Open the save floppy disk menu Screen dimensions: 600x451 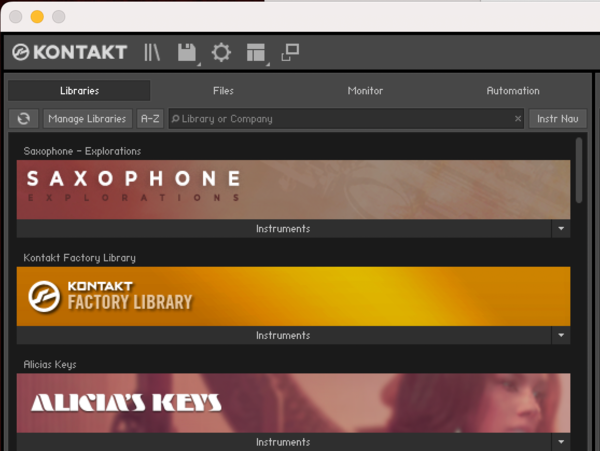point(187,52)
